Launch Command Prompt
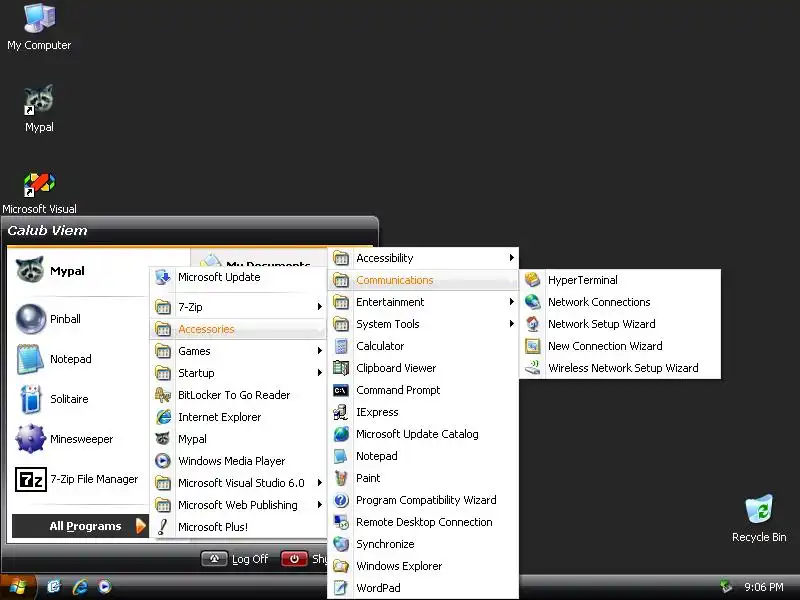The width and height of the screenshot is (800, 600). 423,390
